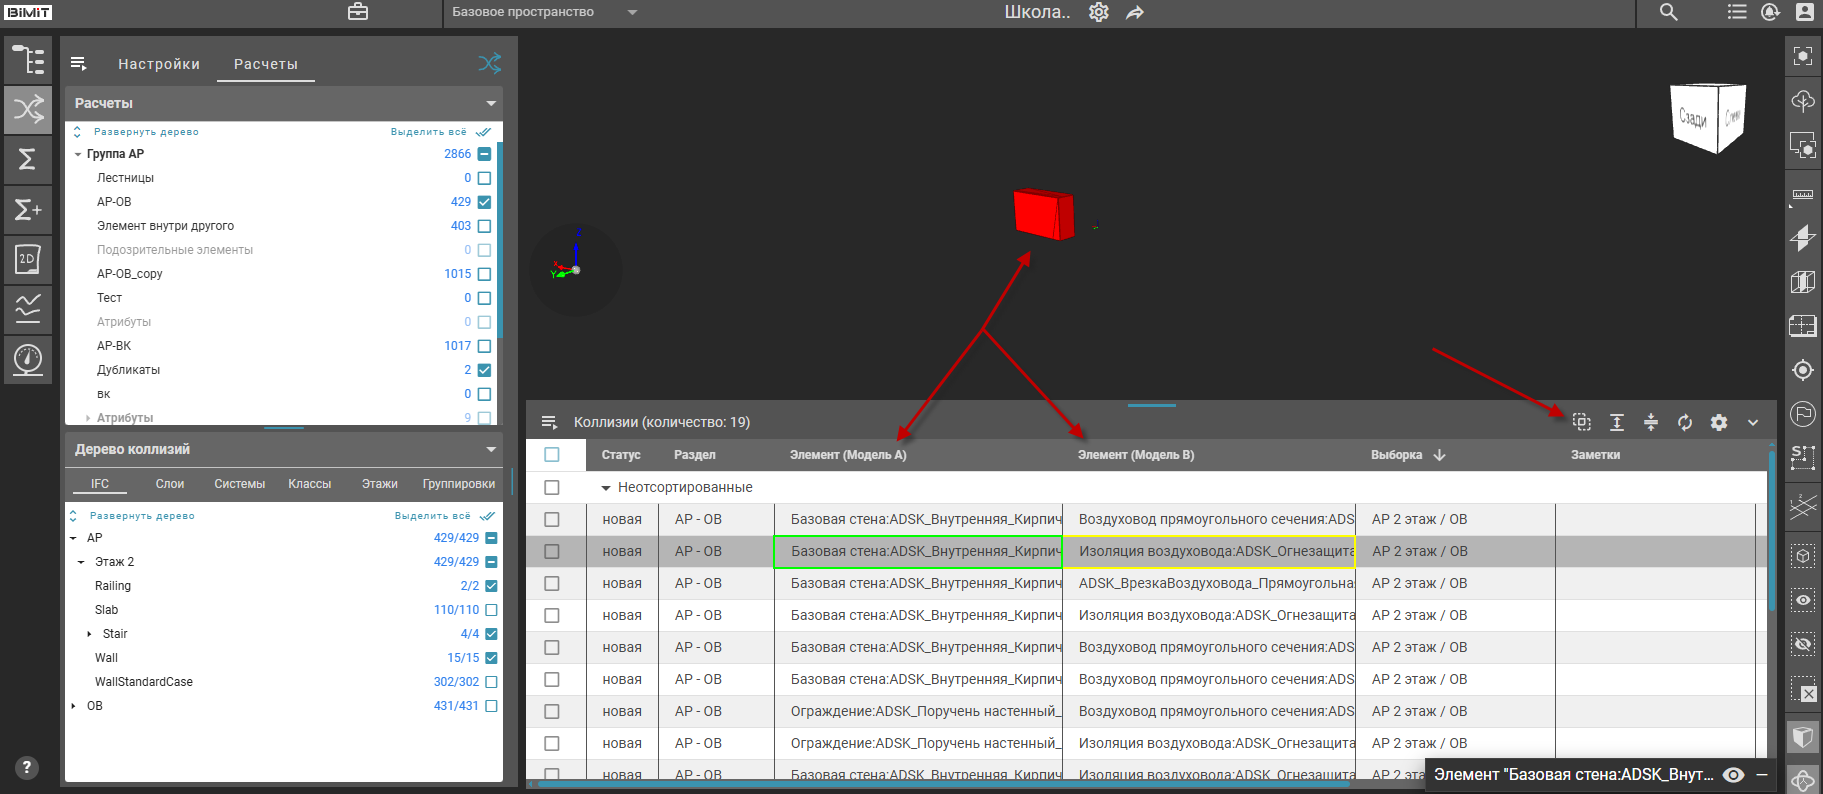Switch to the Настройки tab
Image resolution: width=1823 pixels, height=794 pixels.
pos(159,64)
